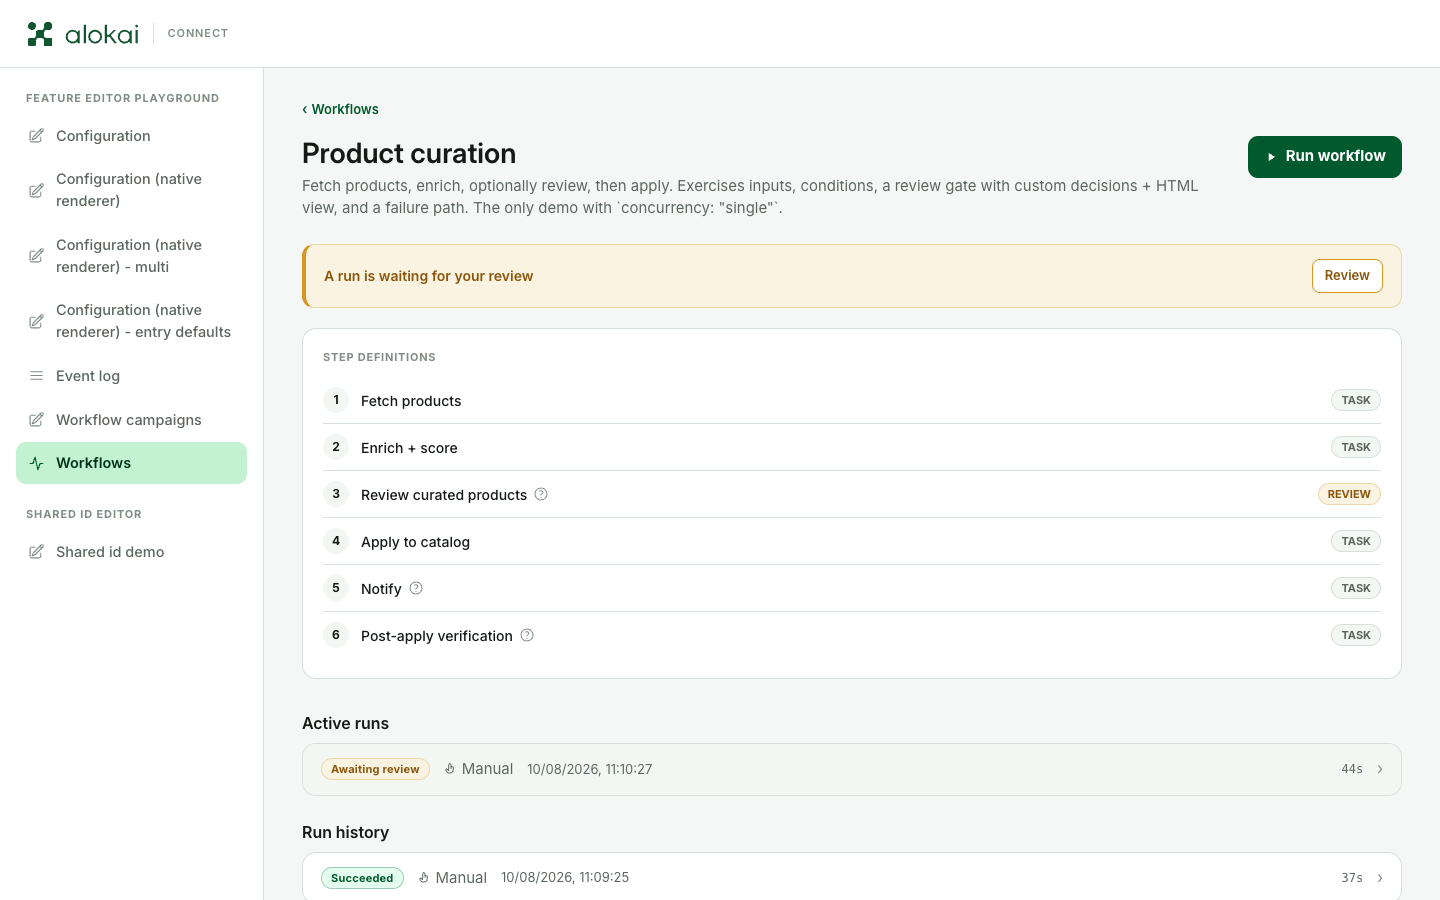Expand the Succeeded run chevron

1380,878
